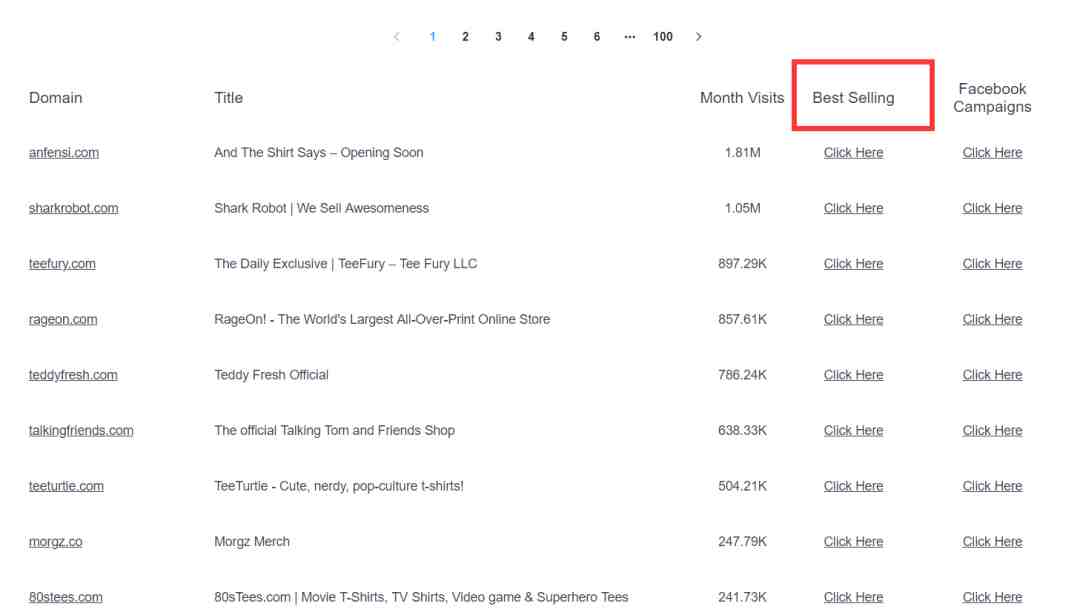This screenshot has height=615, width=1080.
Task: Open Best Selling link for talkingfriends.com
Action: (x=853, y=430)
